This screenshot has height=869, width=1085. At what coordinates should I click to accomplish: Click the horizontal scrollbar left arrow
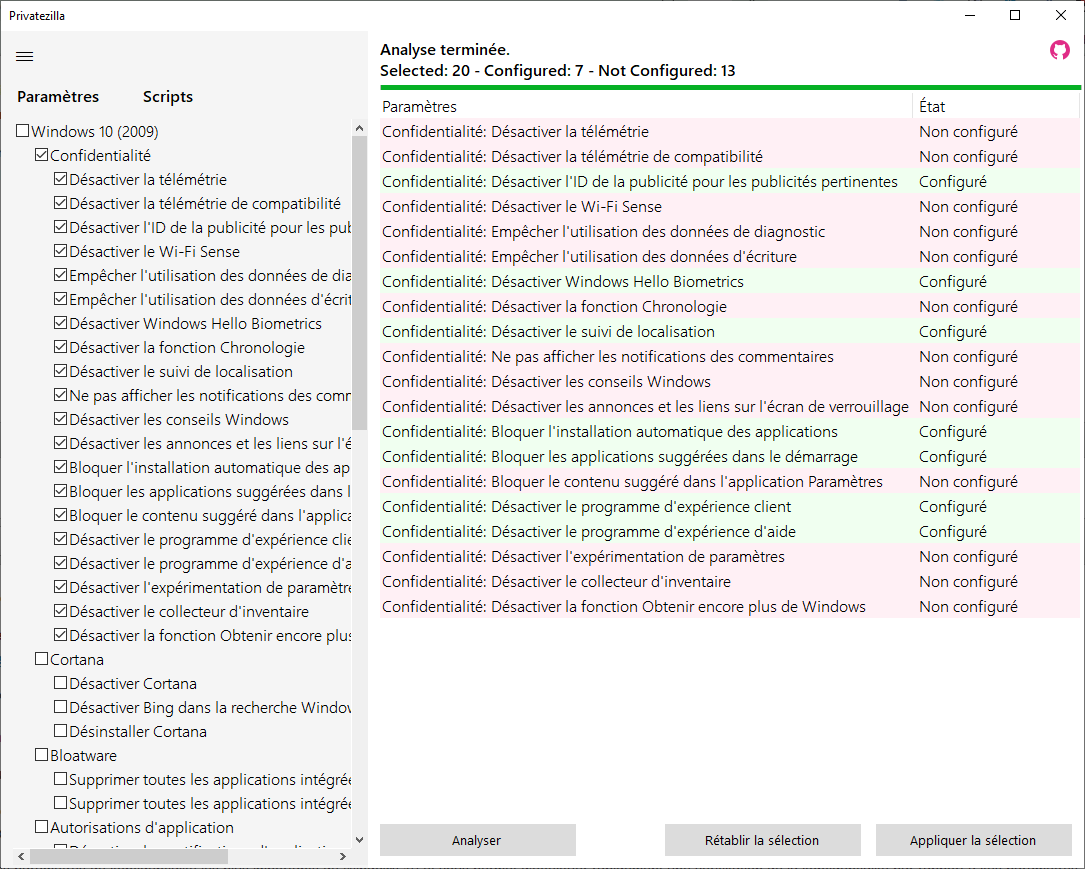21,857
